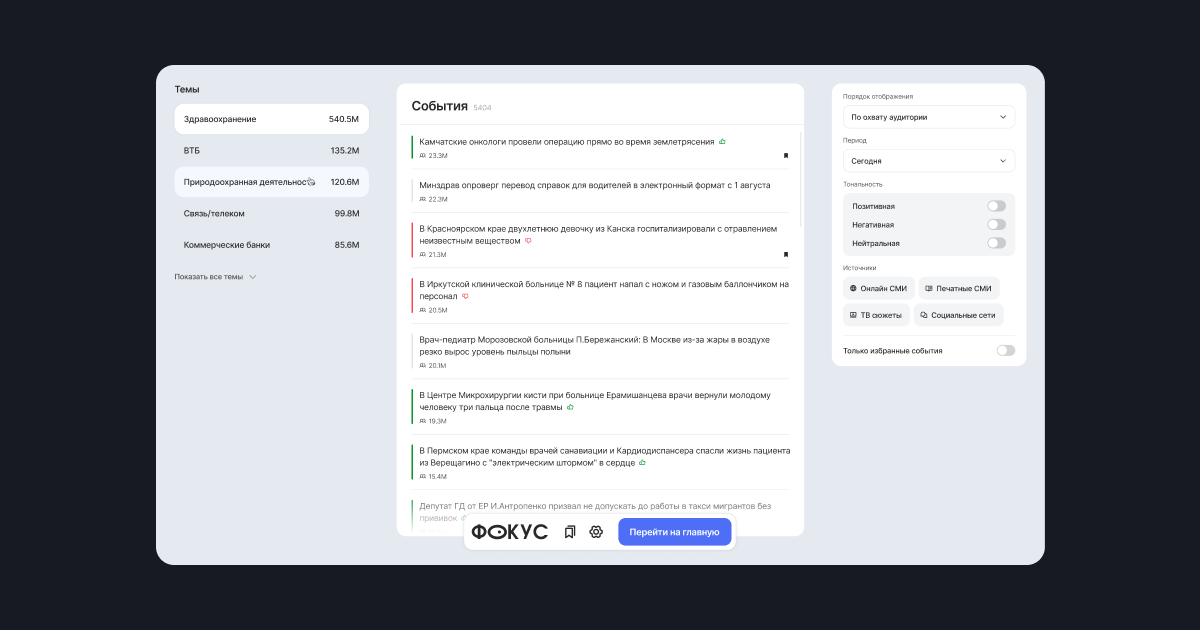Expand Показать все темы list
The image size is (1200, 630).
click(215, 277)
